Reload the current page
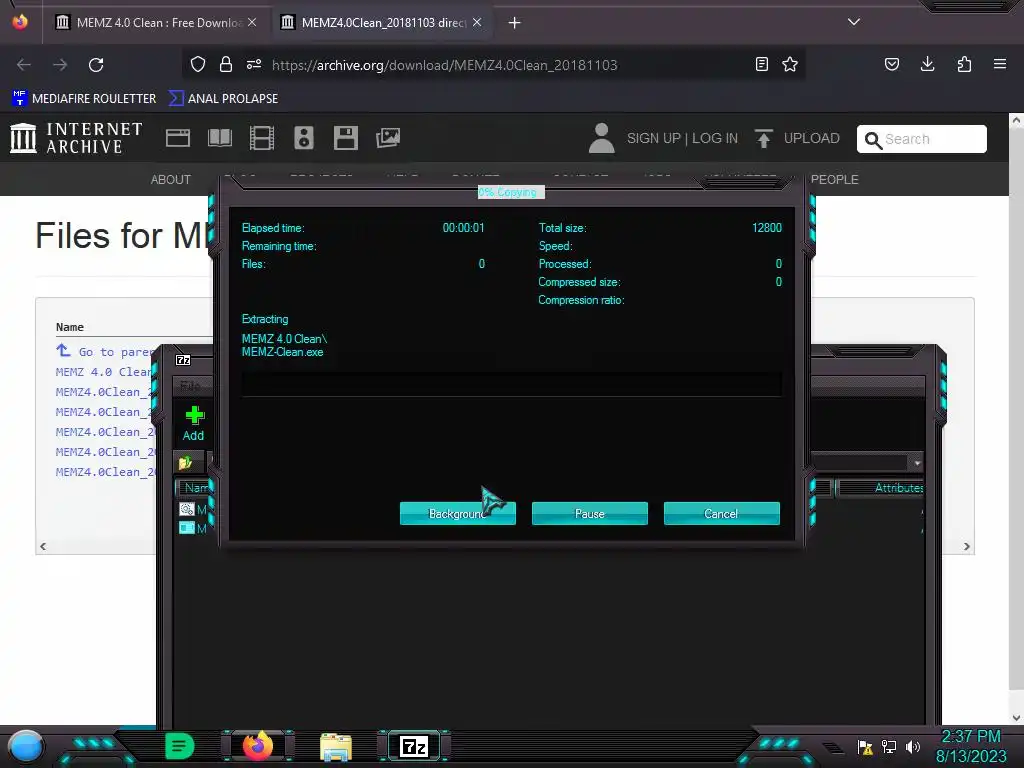 point(96,65)
